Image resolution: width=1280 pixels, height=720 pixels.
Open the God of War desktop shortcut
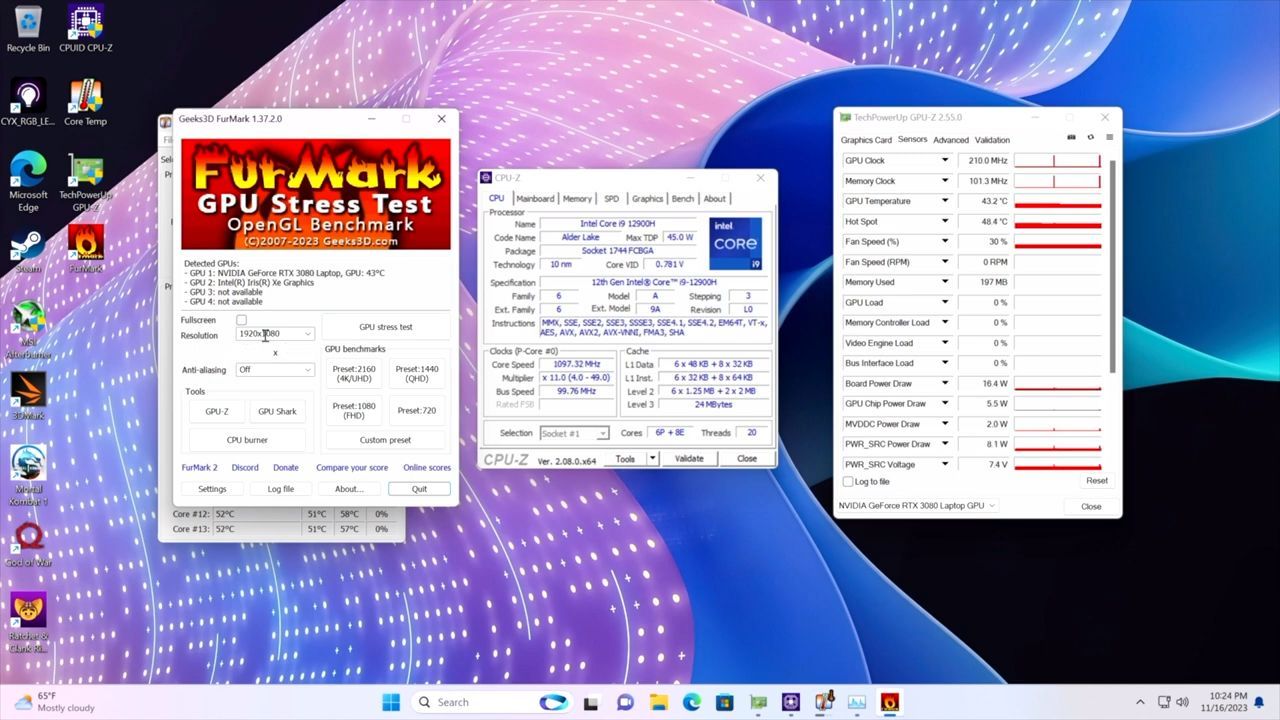pos(28,545)
